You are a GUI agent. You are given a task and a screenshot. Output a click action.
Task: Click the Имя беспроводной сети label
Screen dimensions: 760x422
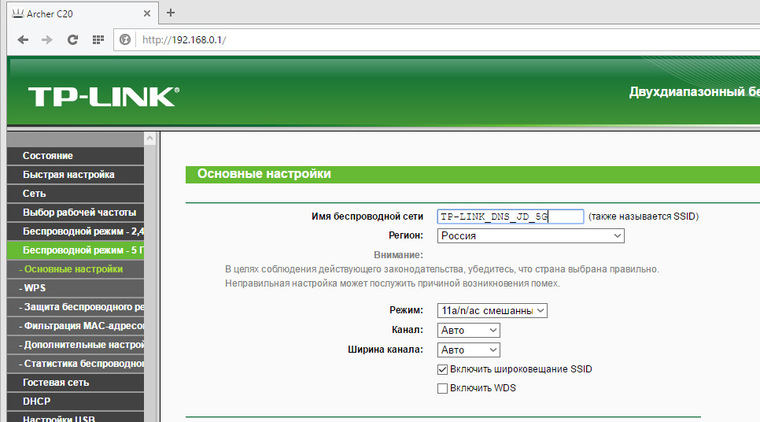367,217
